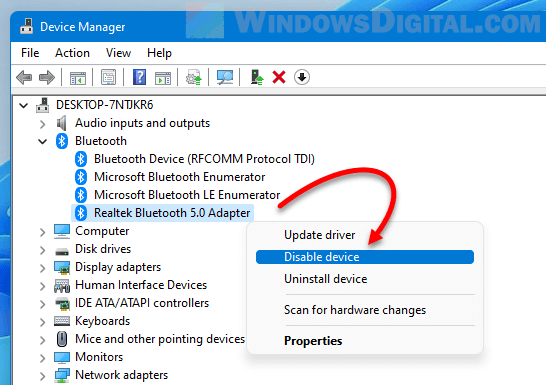
Task: Click the Microsoft Bluetooth Enumerator icon
Action: click(81, 177)
